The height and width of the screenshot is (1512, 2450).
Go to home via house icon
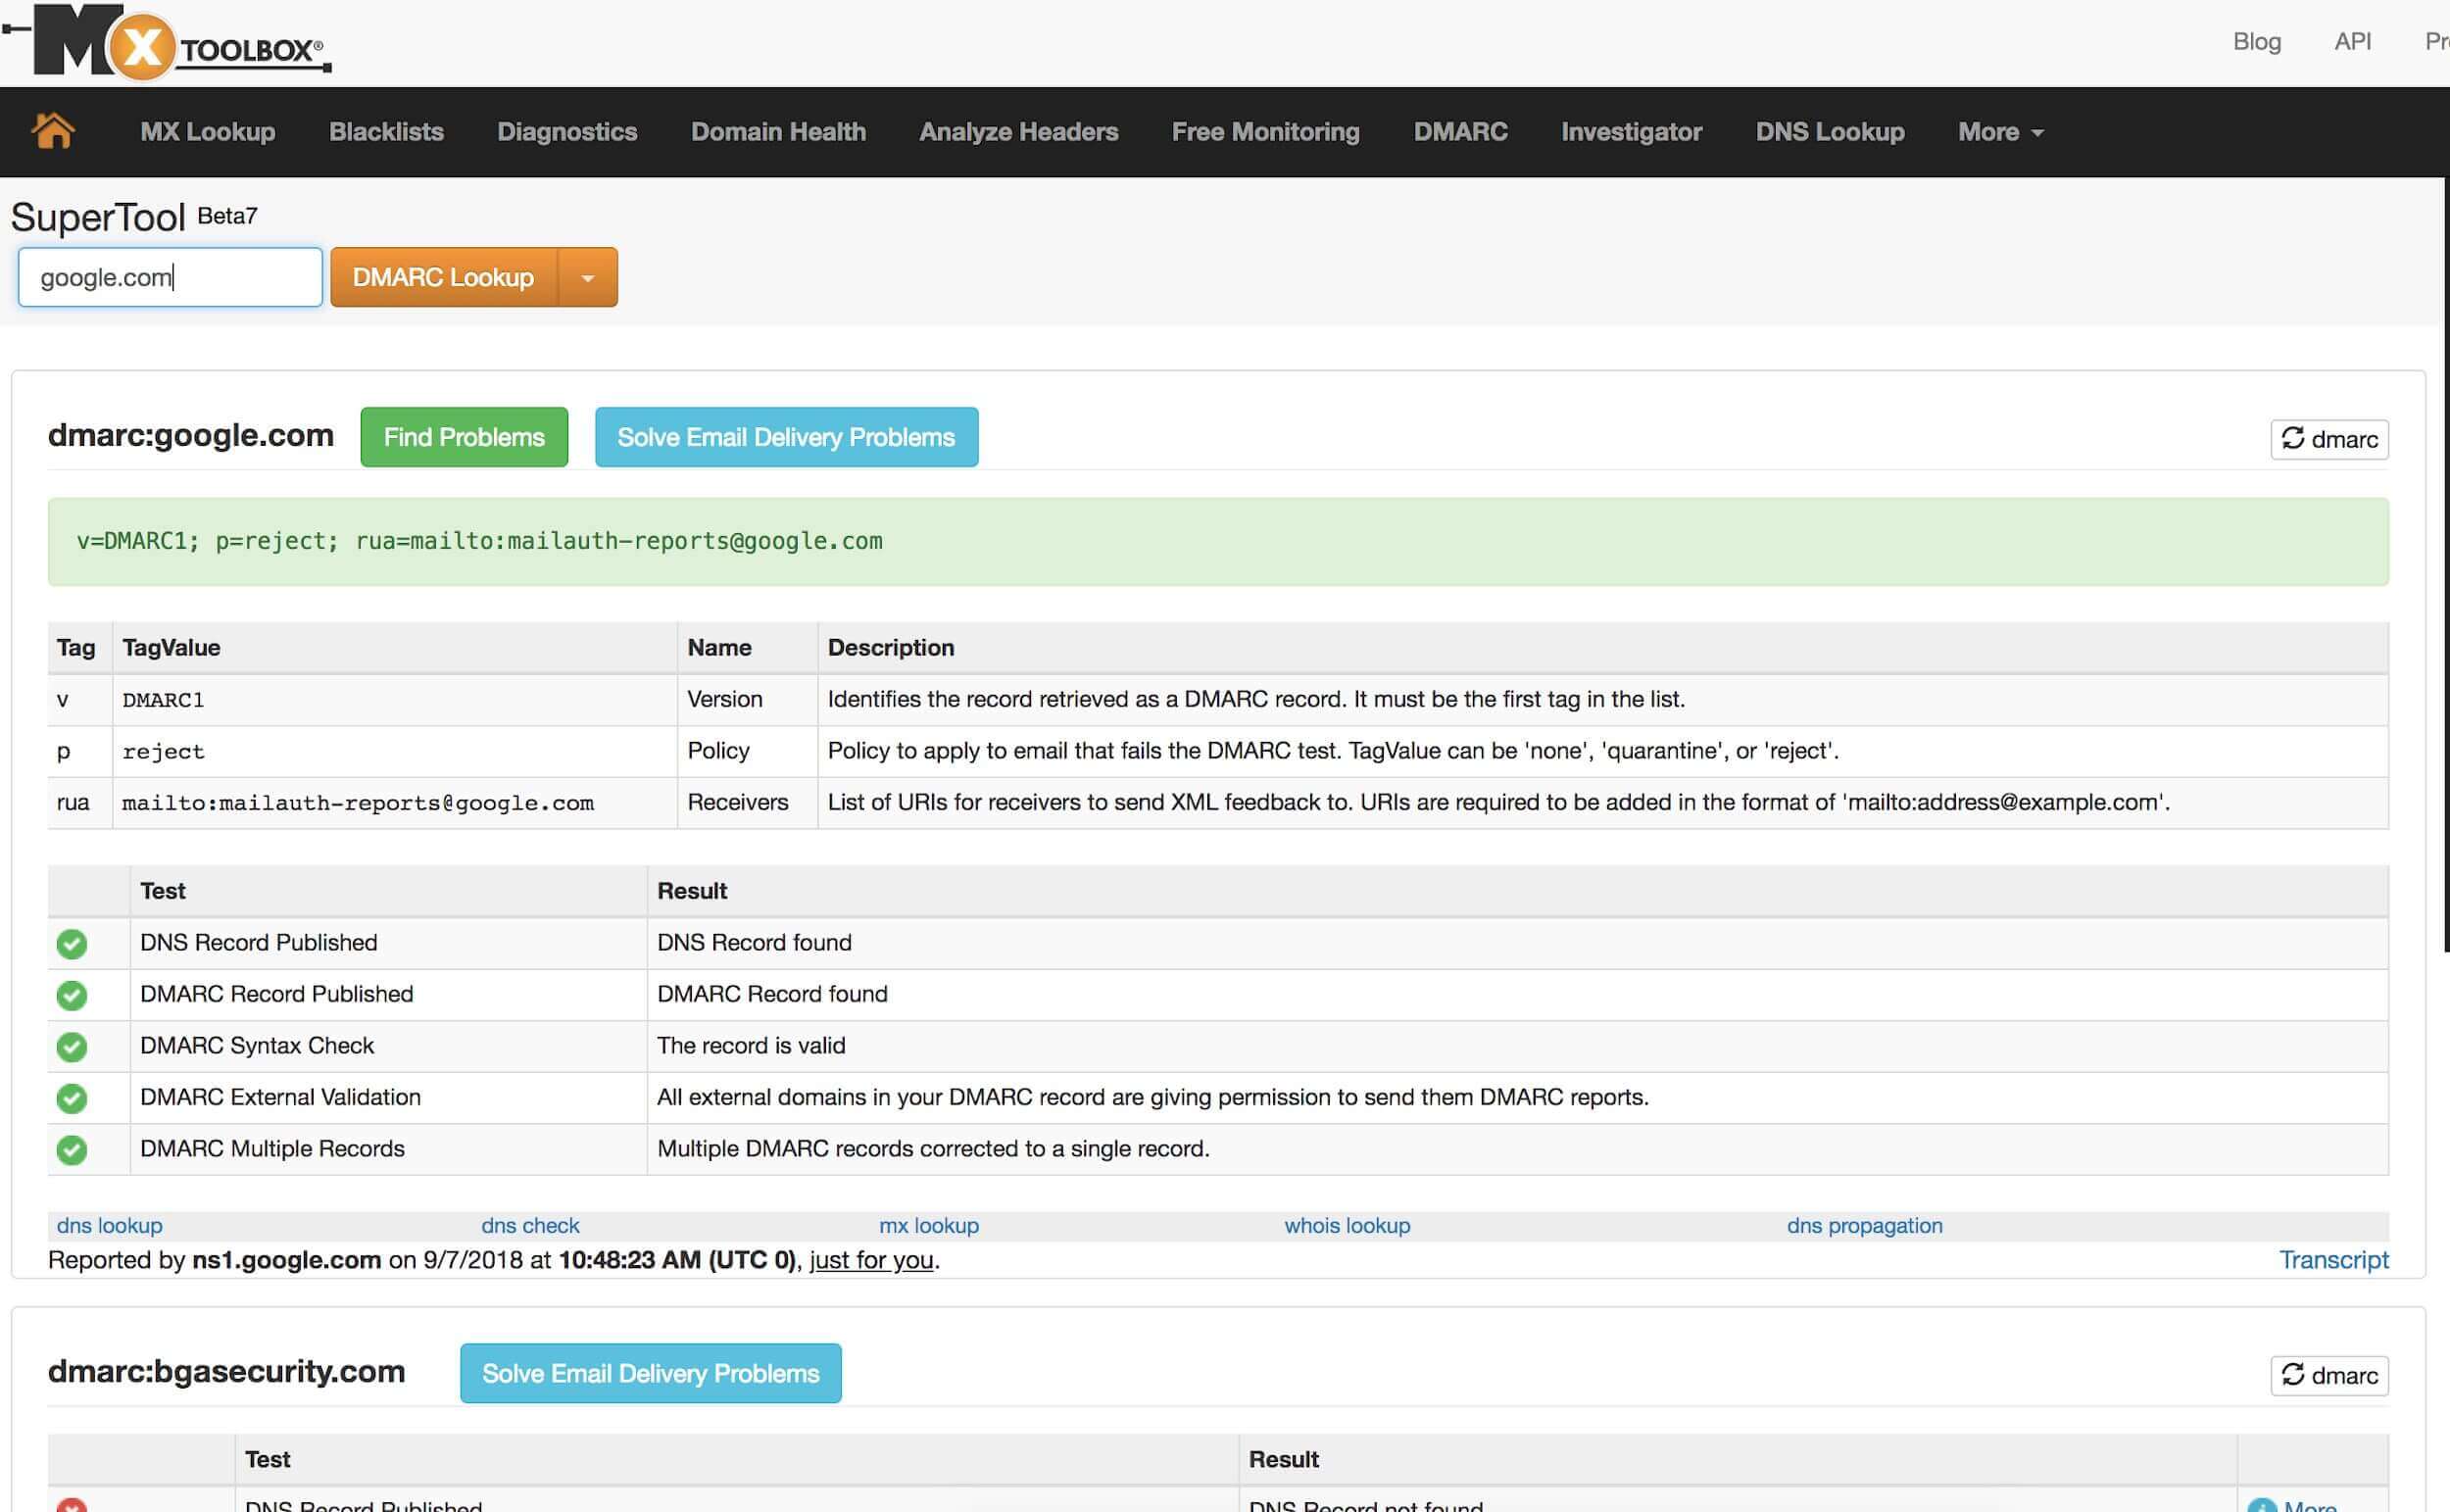pos(53,131)
